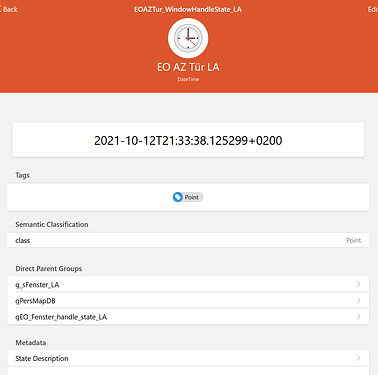Viewport: 378px width, 375px height.
Task: Click the Tags section heading
Action: [x=22, y=175]
